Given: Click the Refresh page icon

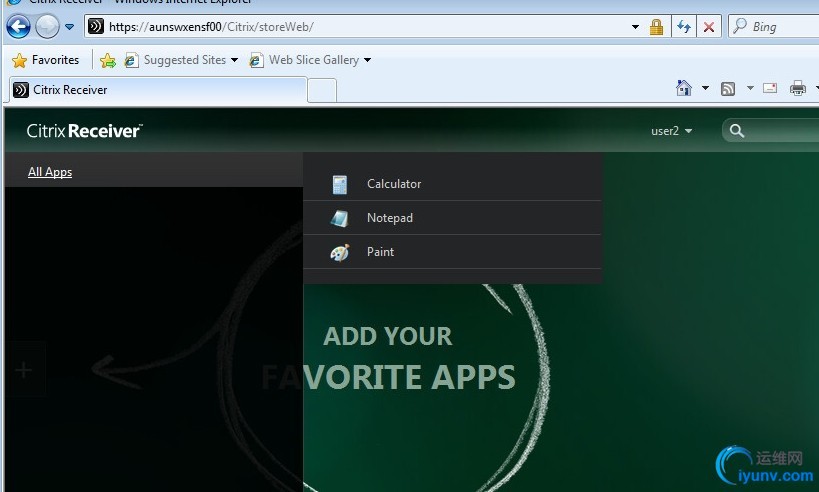Looking at the screenshot, I should tap(684, 27).
